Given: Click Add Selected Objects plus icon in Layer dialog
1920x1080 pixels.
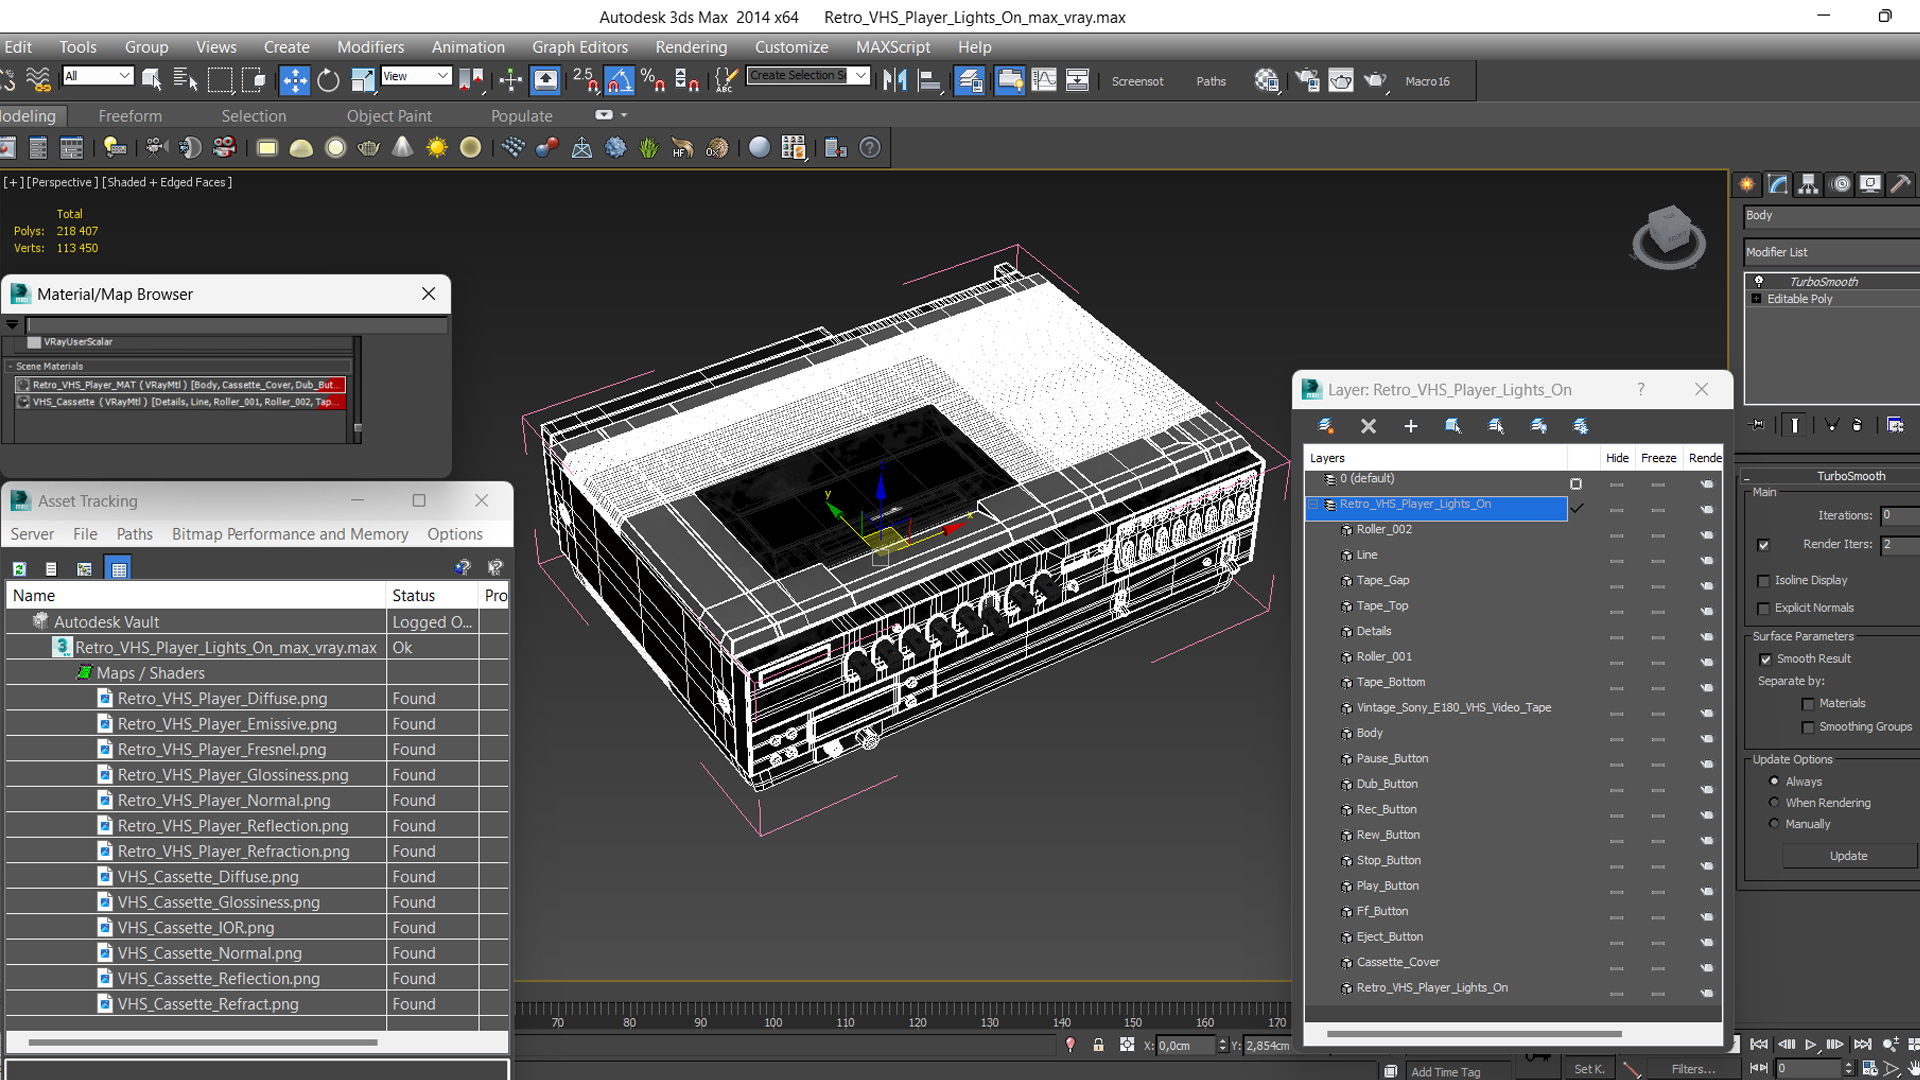Looking at the screenshot, I should (1411, 426).
